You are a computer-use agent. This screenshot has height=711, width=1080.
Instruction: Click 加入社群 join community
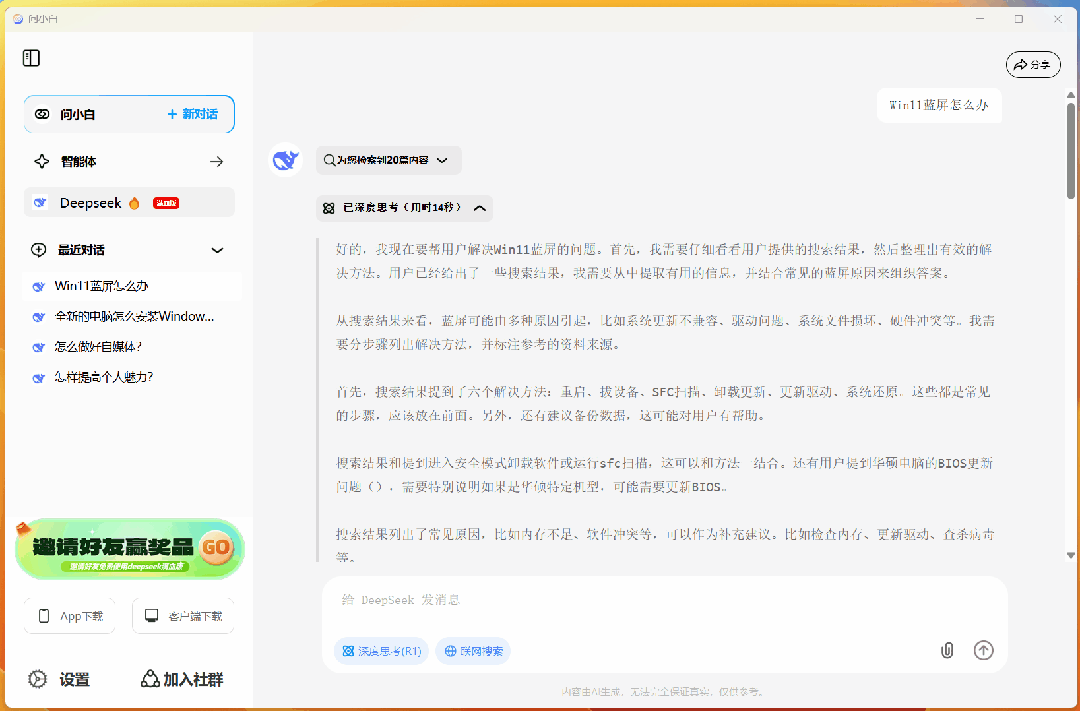click(x=182, y=679)
